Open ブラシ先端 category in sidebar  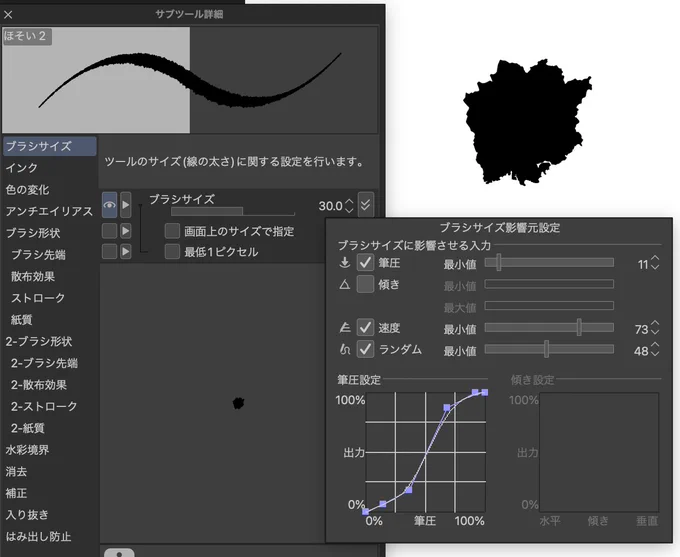[x=38, y=255]
